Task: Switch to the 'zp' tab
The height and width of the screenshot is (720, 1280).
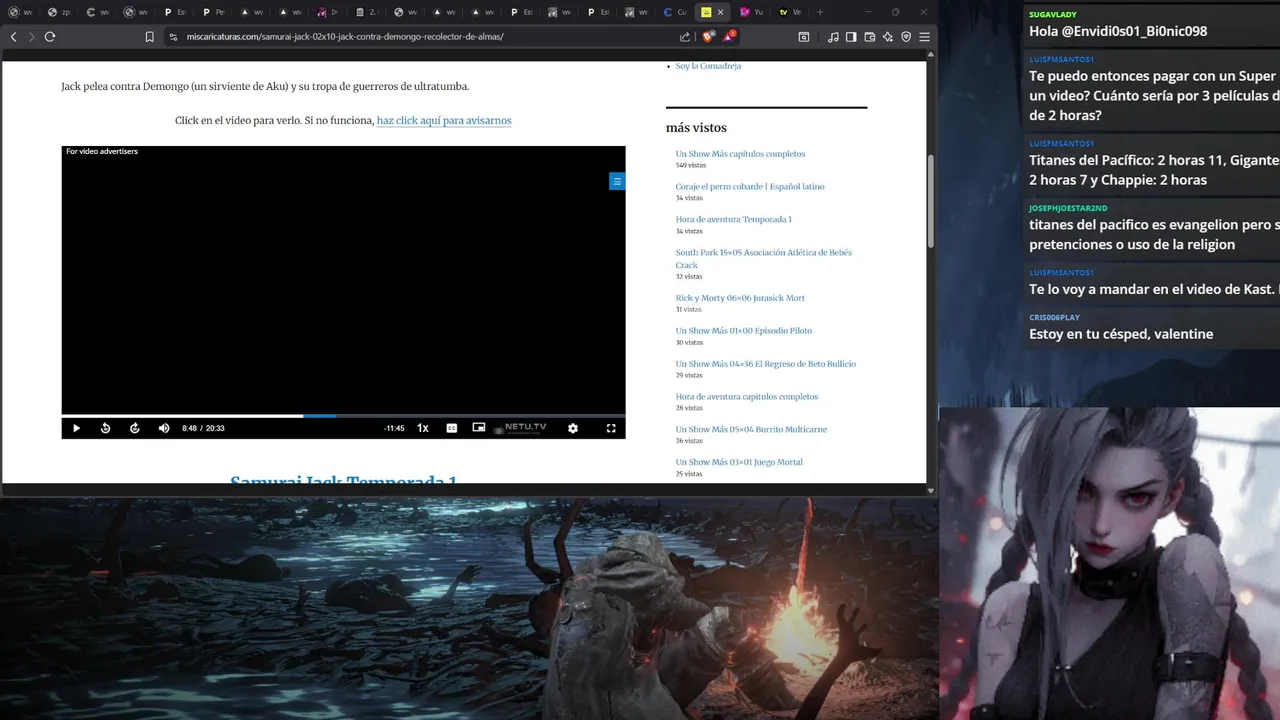Action: [x=59, y=12]
